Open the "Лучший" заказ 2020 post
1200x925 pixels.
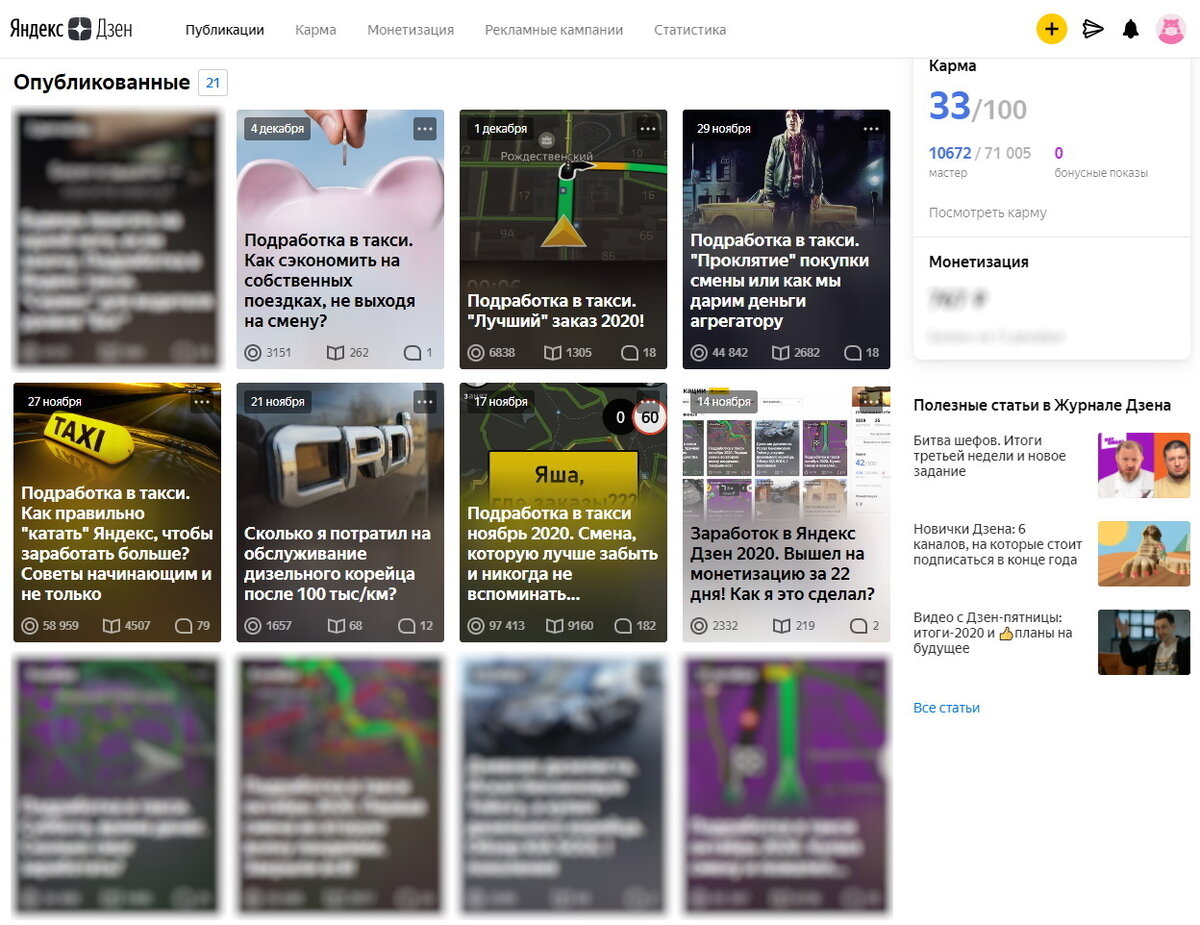pos(556,311)
